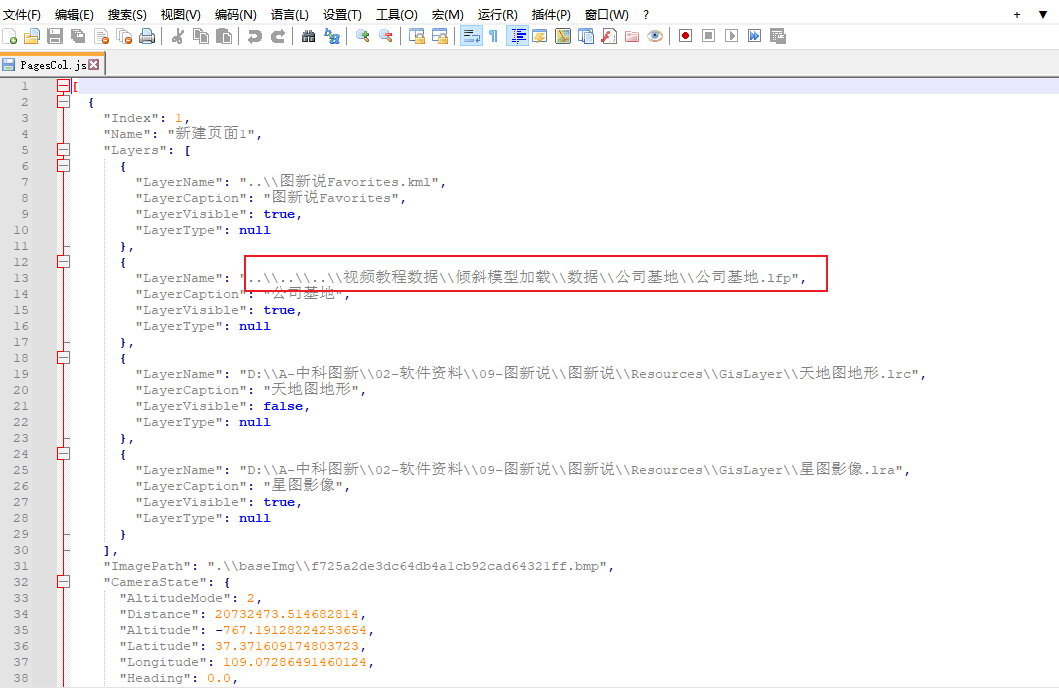Collapse the "Layers" array fold marker
Image resolution: width=1059 pixels, height=688 pixels.
64,150
